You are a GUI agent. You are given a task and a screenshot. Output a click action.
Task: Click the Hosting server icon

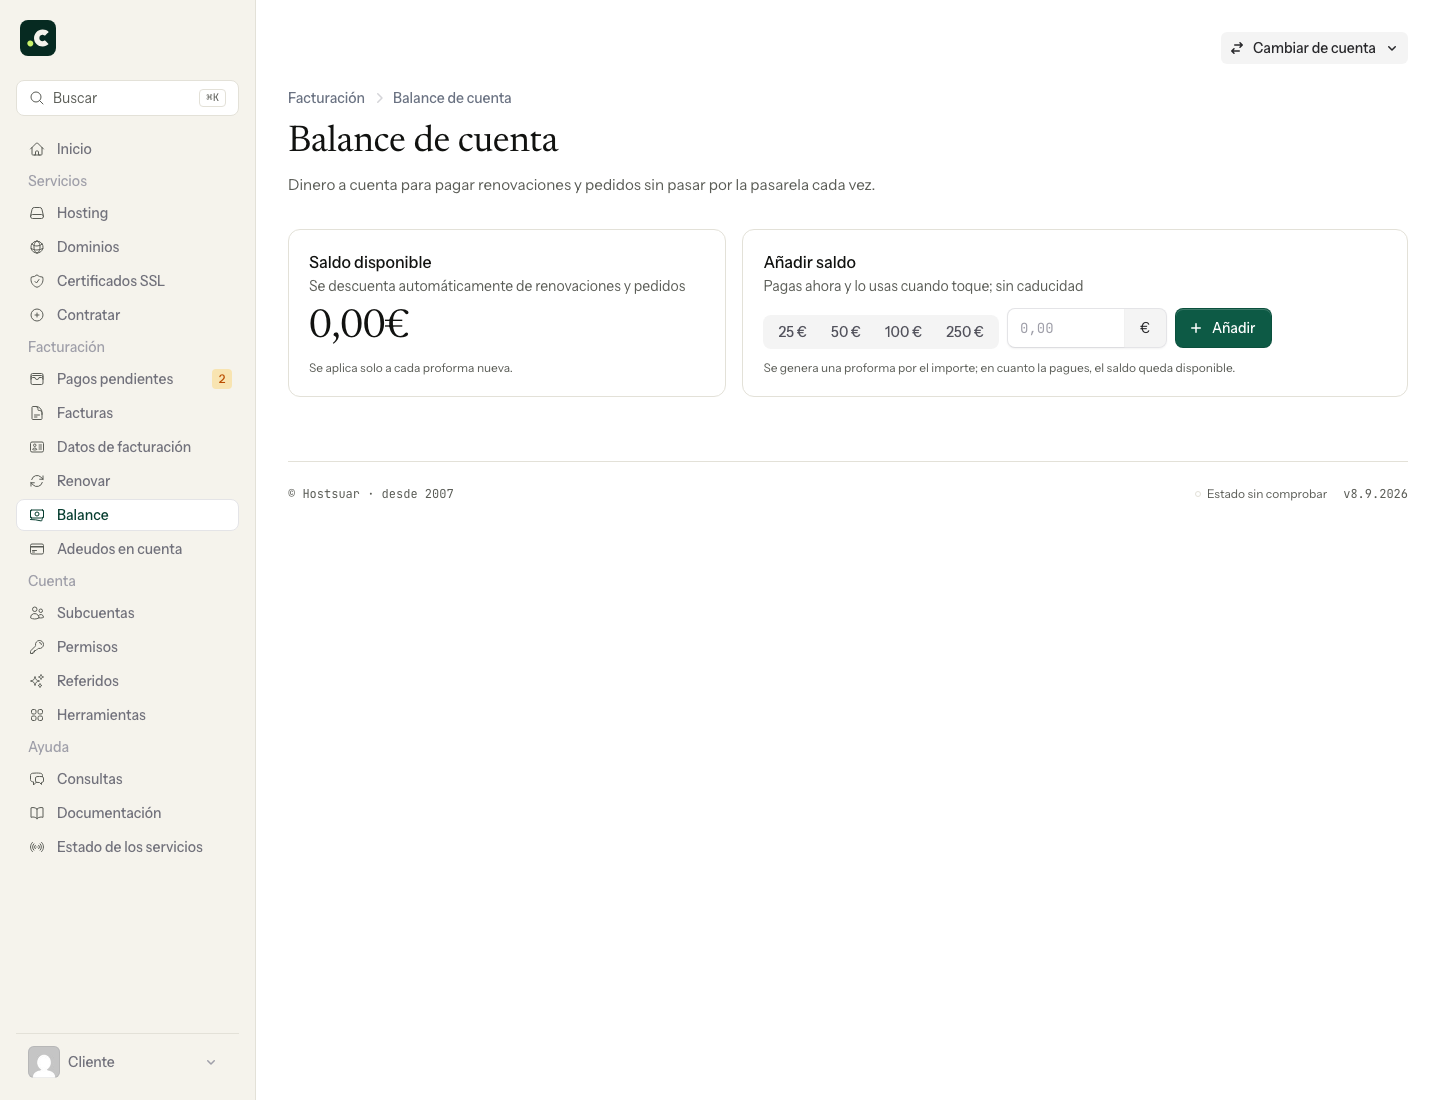coord(37,213)
